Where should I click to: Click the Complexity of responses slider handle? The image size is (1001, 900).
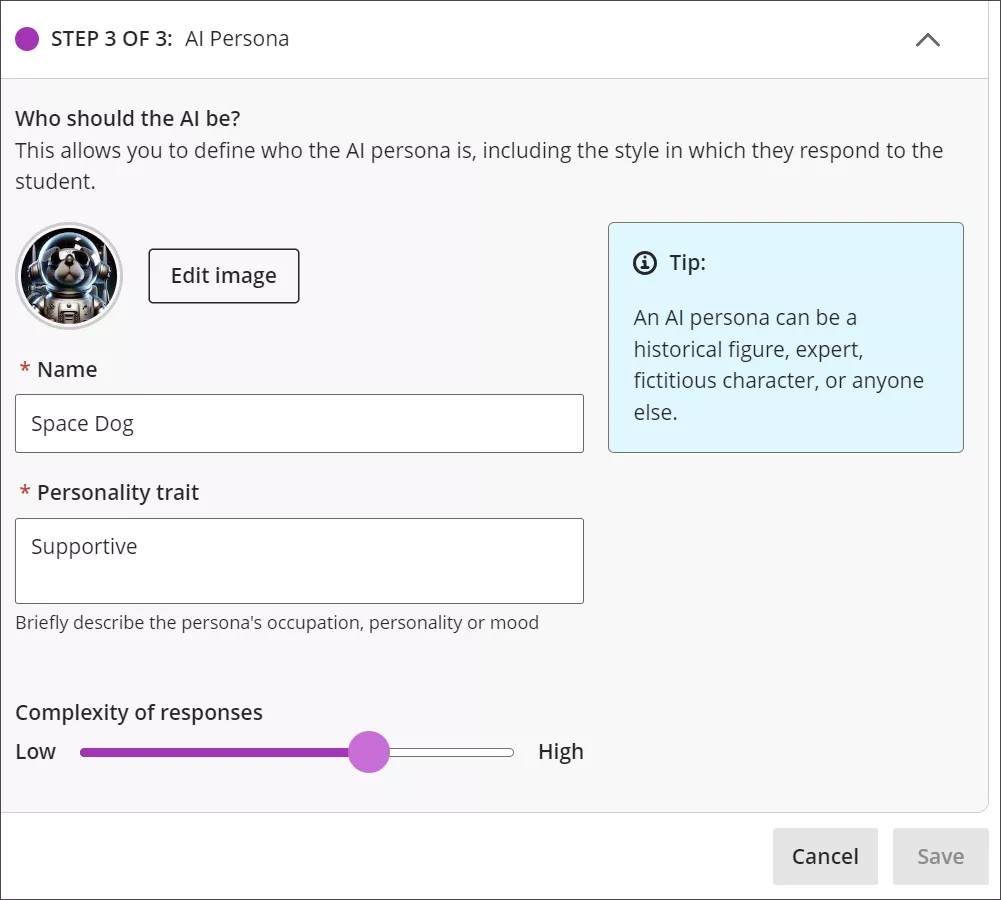[369, 751]
